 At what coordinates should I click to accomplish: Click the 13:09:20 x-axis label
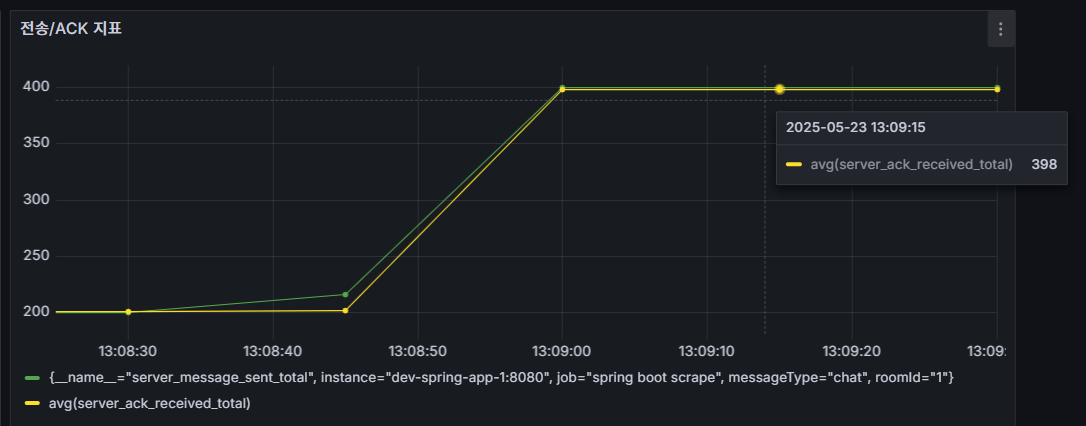[x=851, y=351]
